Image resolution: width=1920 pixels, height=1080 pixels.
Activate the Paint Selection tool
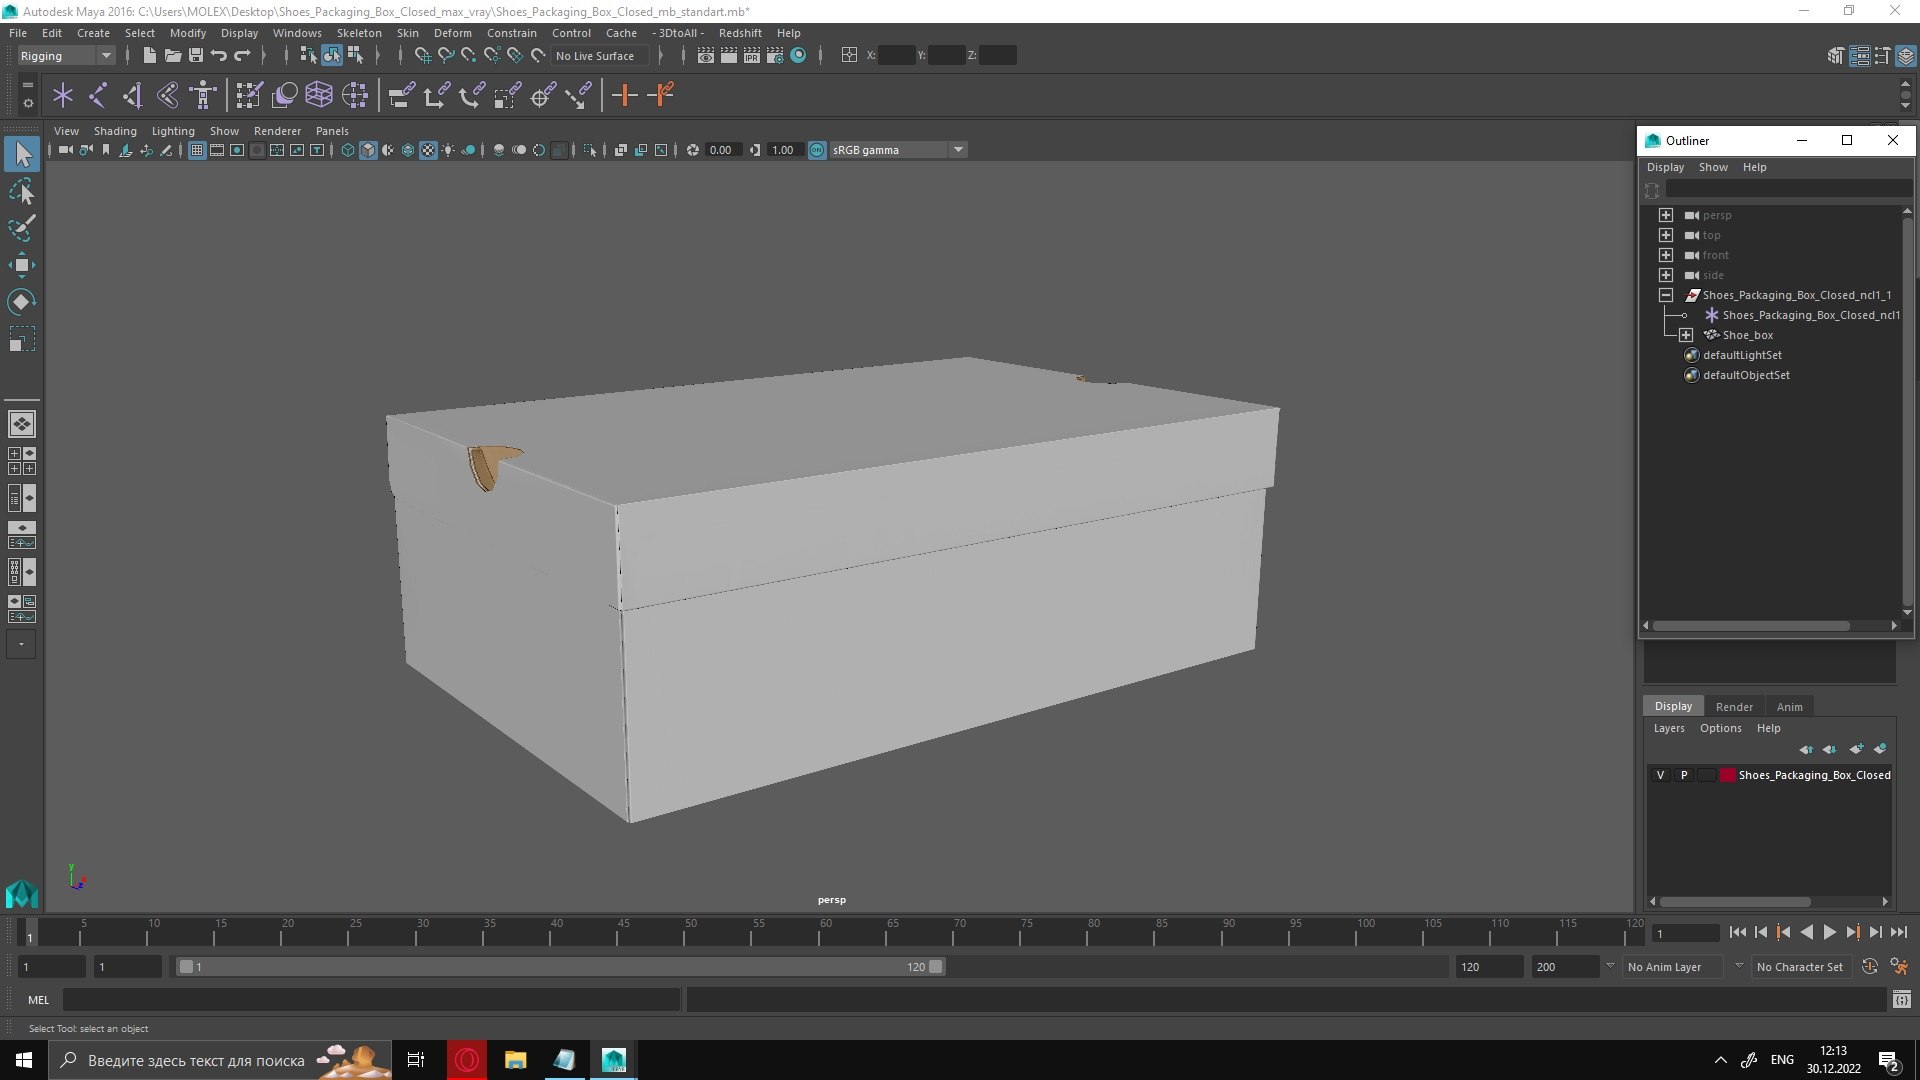pos(21,228)
